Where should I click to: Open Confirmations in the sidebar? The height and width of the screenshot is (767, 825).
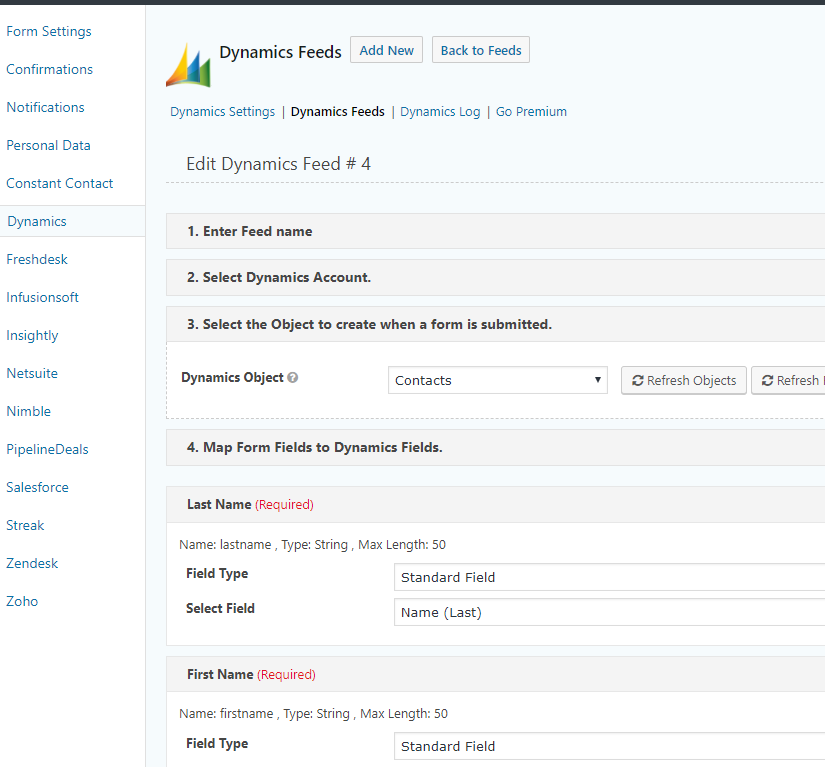pyautogui.click(x=49, y=69)
